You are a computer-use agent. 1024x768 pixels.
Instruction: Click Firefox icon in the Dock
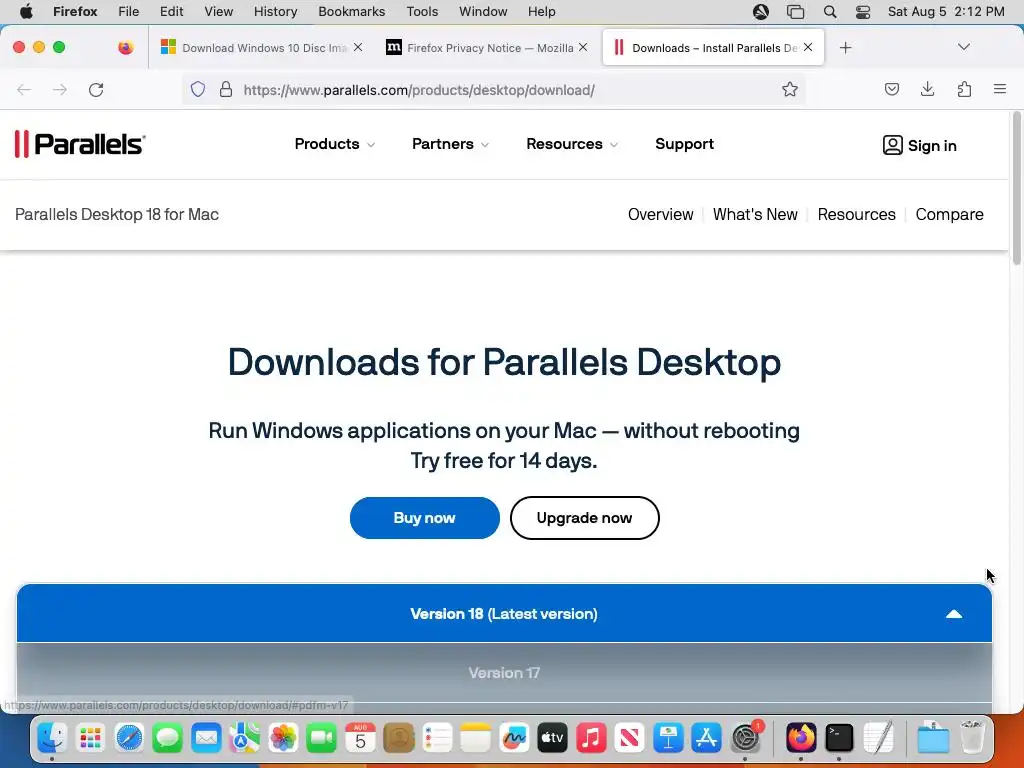pos(801,739)
